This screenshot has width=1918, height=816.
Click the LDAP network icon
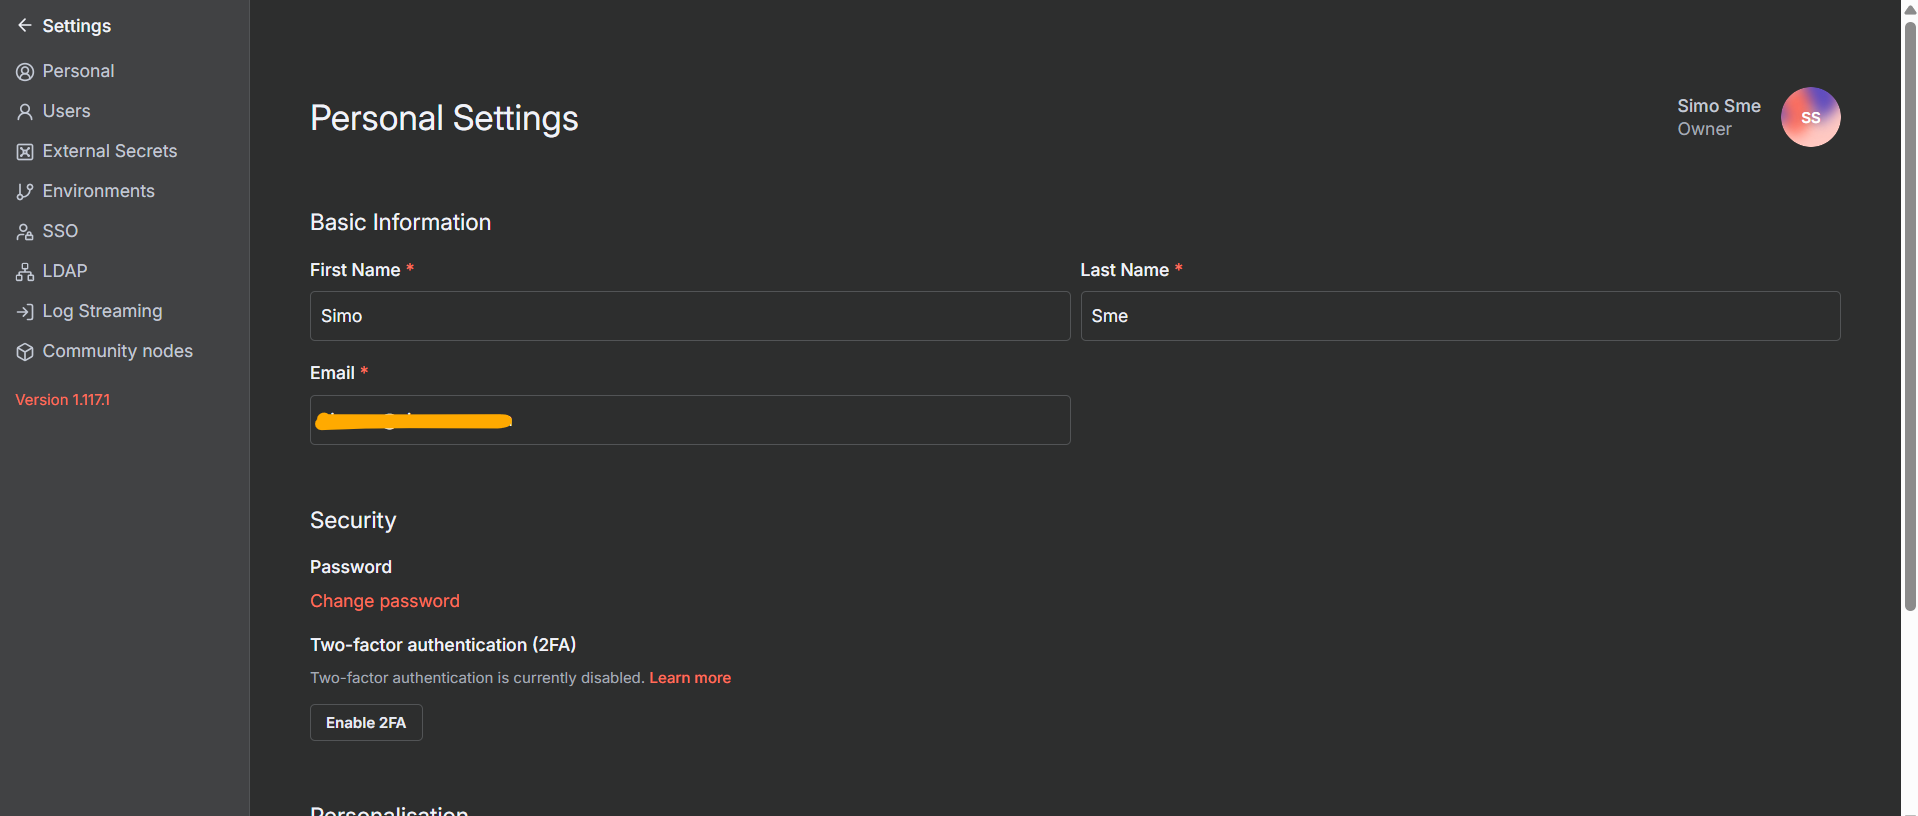(25, 272)
